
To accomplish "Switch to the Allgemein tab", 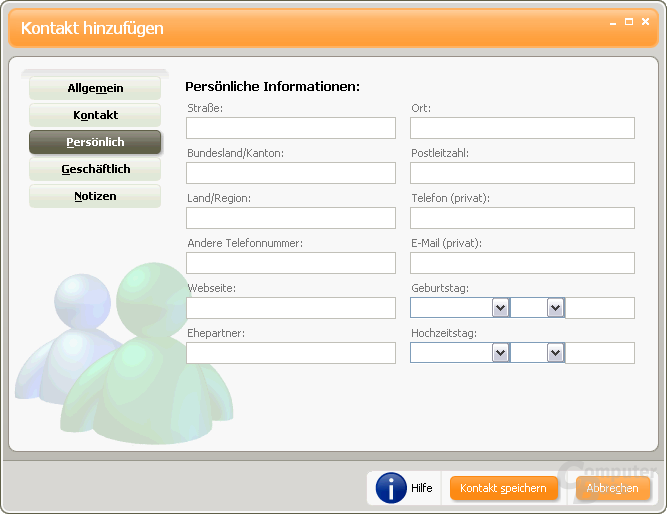I will (x=95, y=88).
